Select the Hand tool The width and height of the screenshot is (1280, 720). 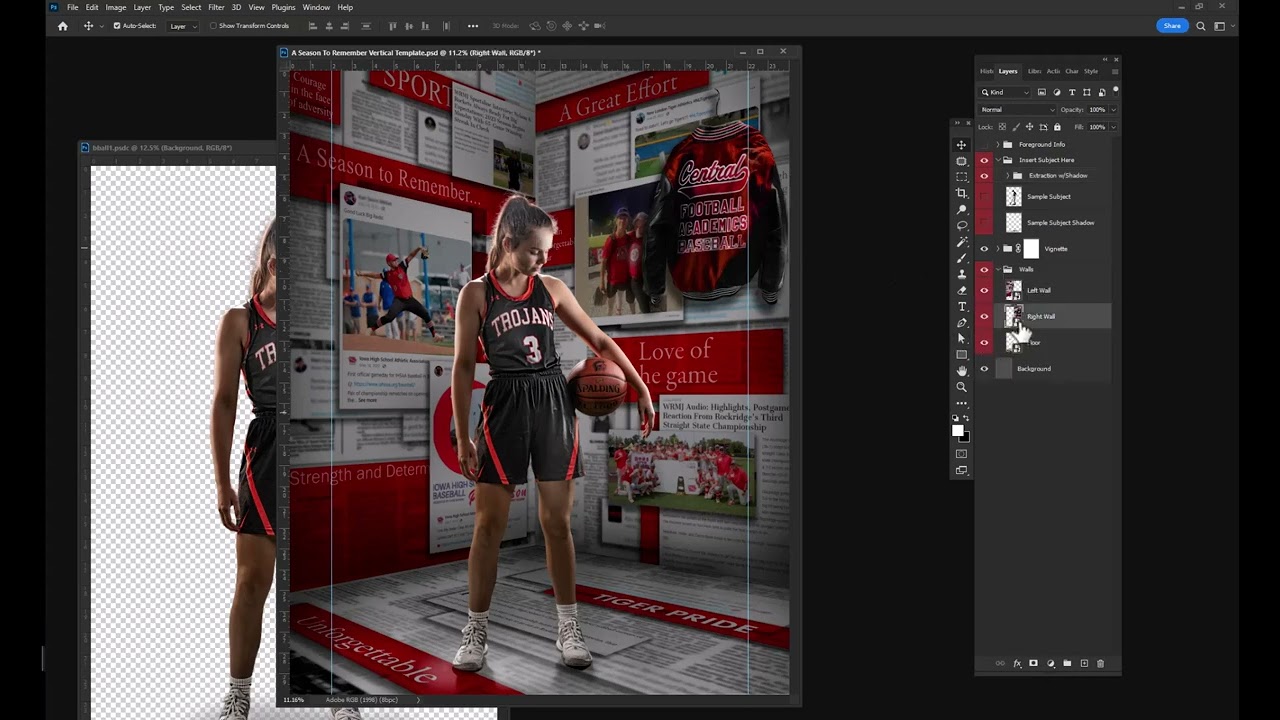tap(961, 370)
